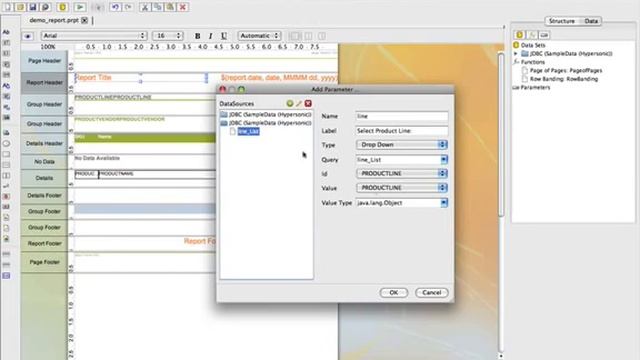Select the Page Footer band label
The width and height of the screenshot is (640, 360).
(44, 262)
